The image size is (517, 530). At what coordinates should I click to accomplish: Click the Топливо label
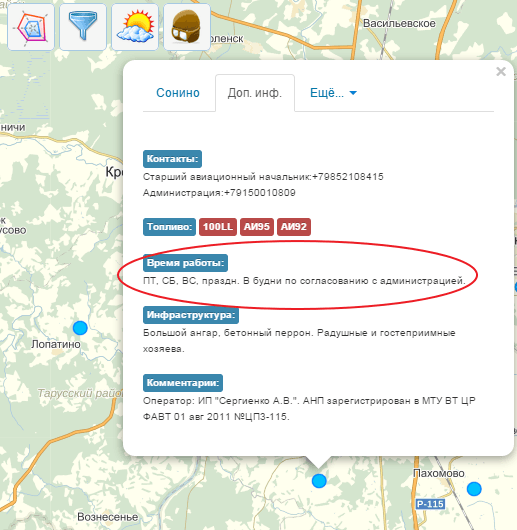click(x=169, y=226)
